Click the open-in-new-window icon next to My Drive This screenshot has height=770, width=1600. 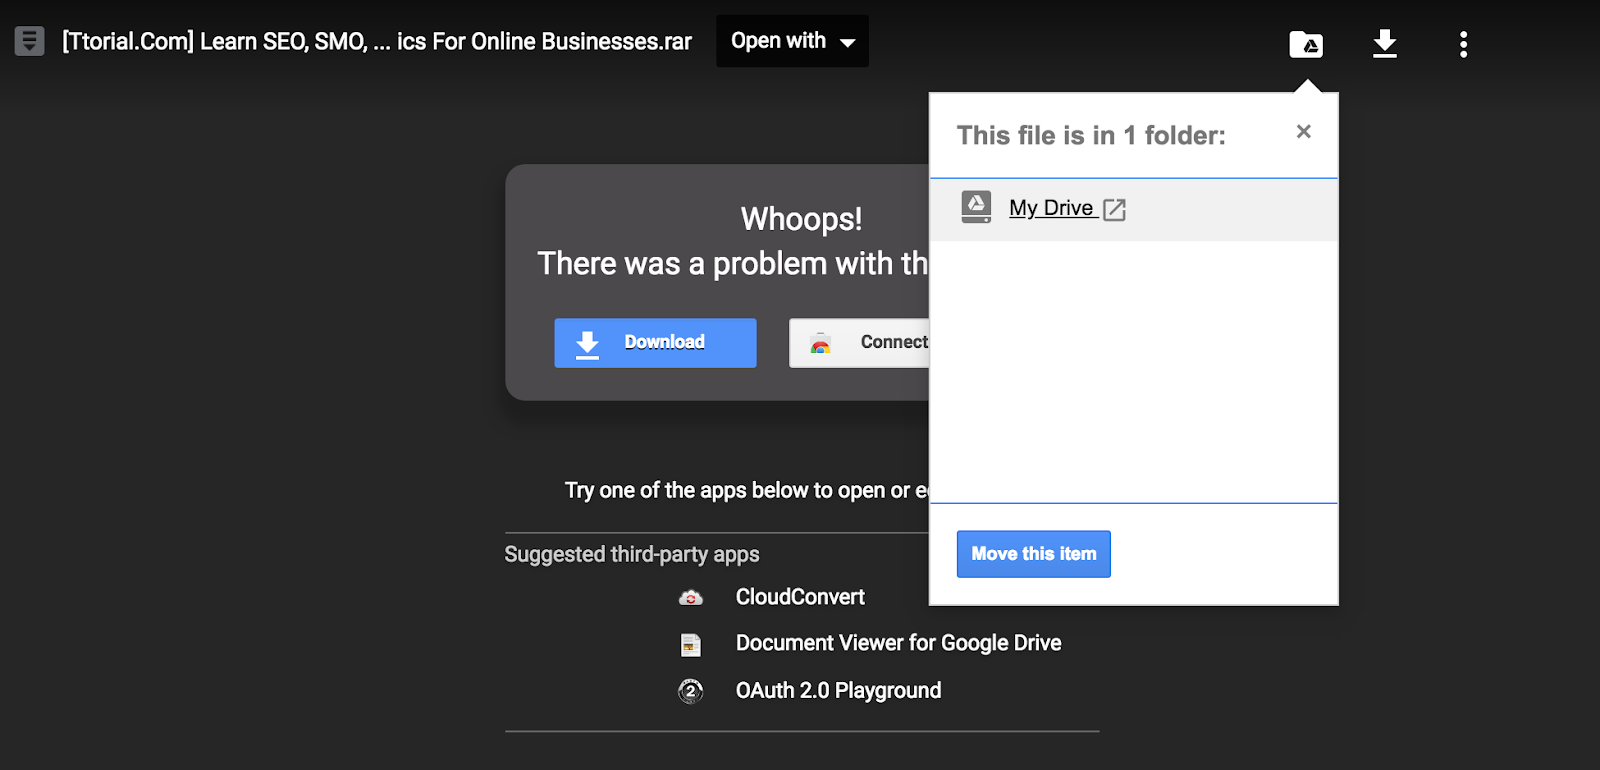click(1114, 209)
